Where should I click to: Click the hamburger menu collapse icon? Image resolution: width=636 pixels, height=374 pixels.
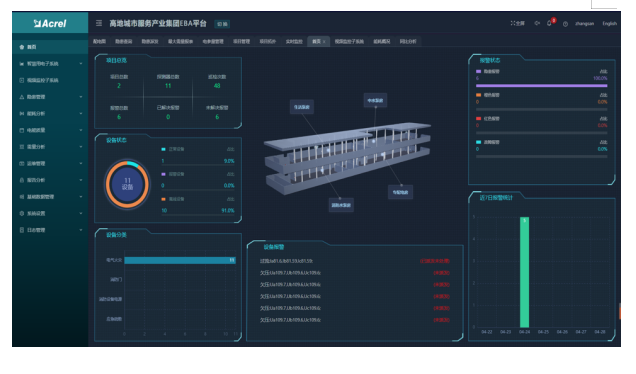pos(99,23)
